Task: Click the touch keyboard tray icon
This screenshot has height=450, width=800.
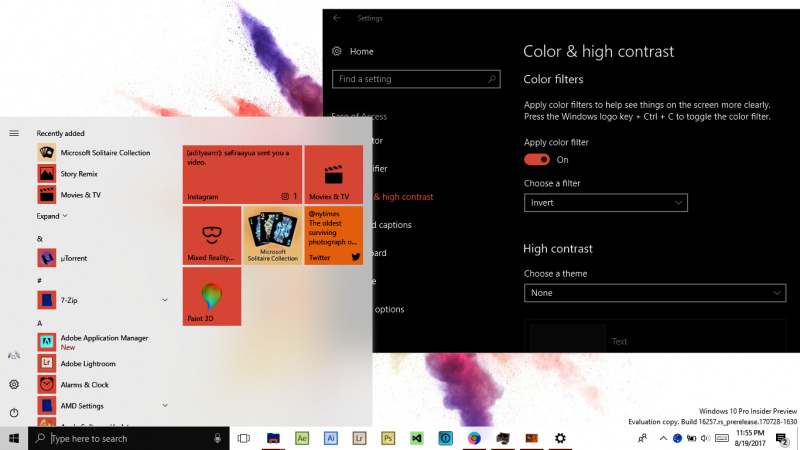Action: click(721, 438)
